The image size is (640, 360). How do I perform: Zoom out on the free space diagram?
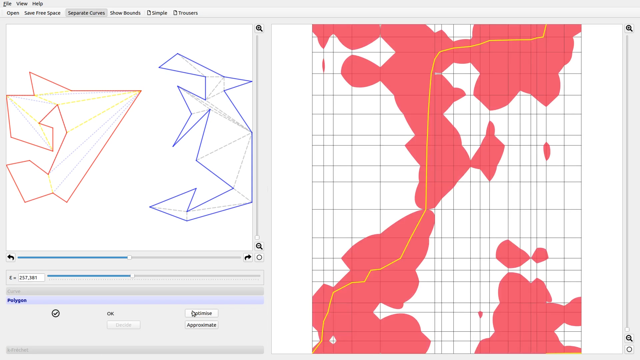click(629, 338)
